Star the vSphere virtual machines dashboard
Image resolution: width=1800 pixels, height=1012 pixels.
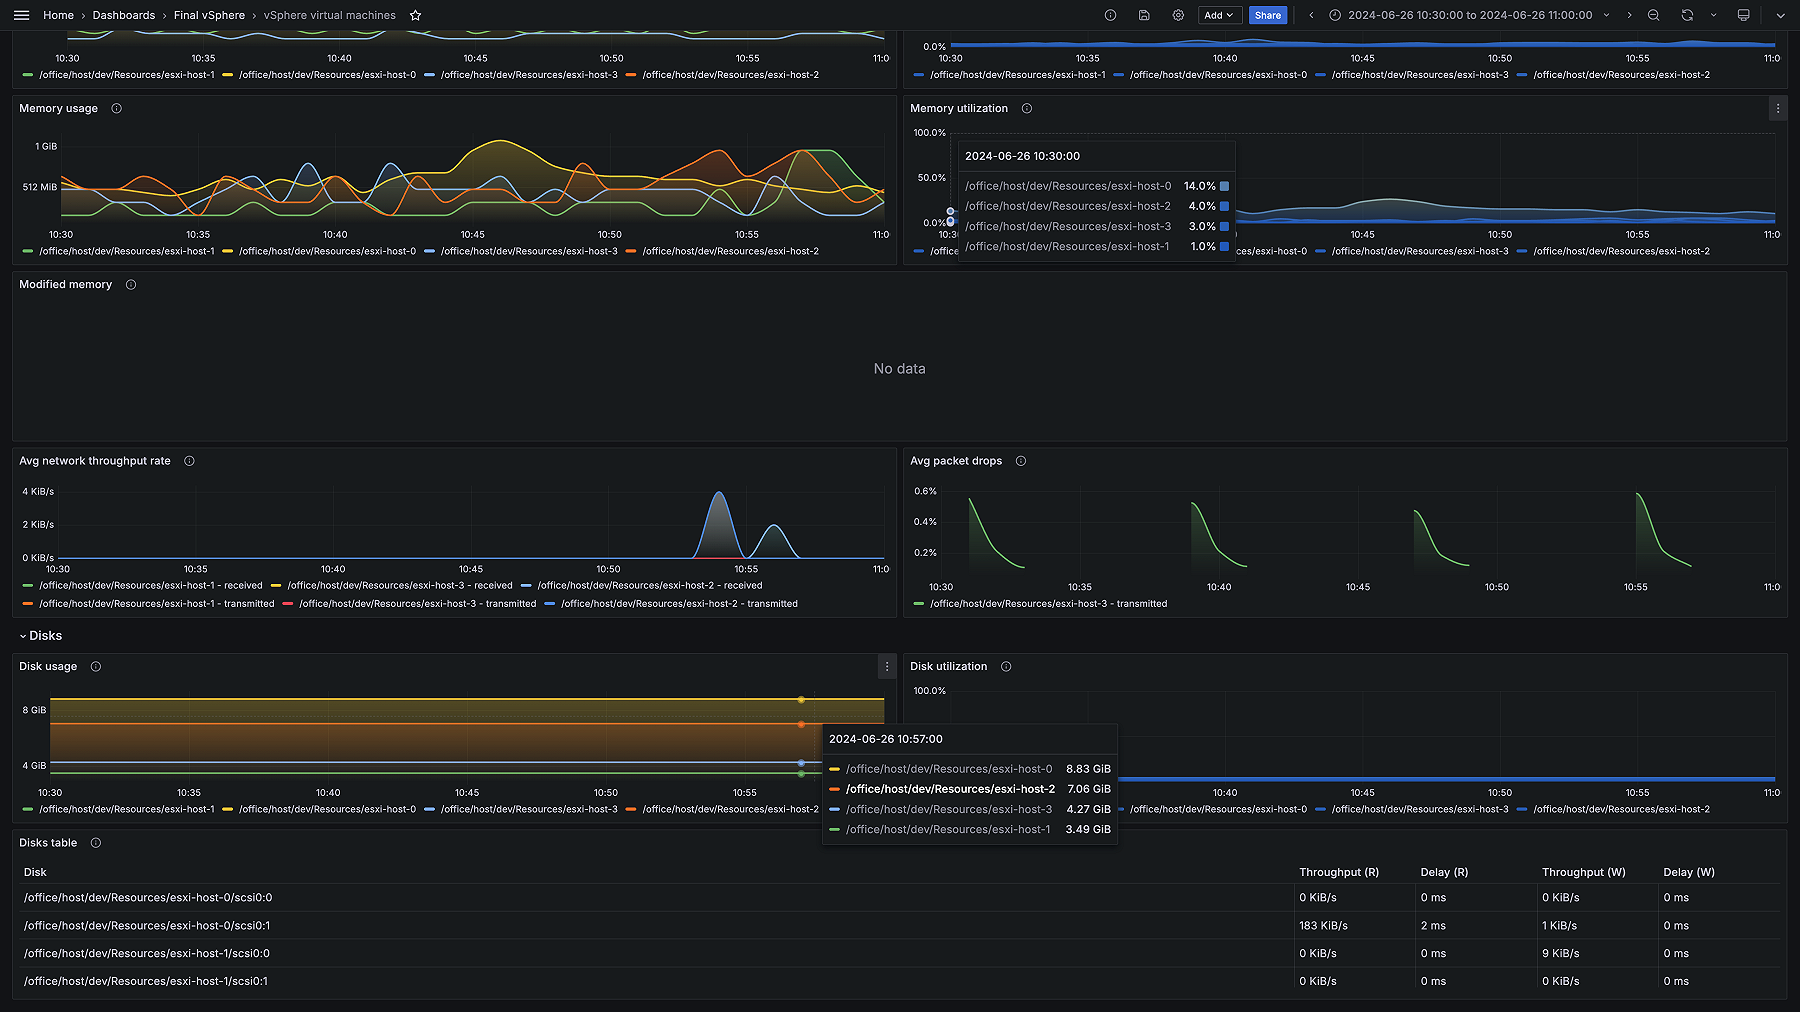(415, 15)
